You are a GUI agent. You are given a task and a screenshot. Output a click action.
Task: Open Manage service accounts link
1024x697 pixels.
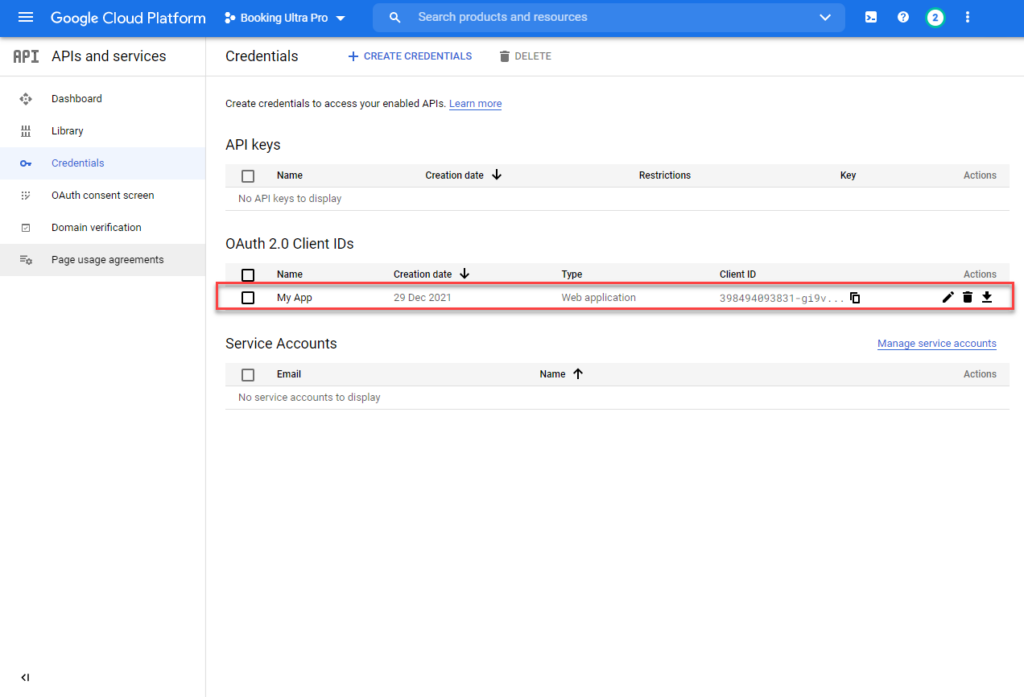point(936,344)
